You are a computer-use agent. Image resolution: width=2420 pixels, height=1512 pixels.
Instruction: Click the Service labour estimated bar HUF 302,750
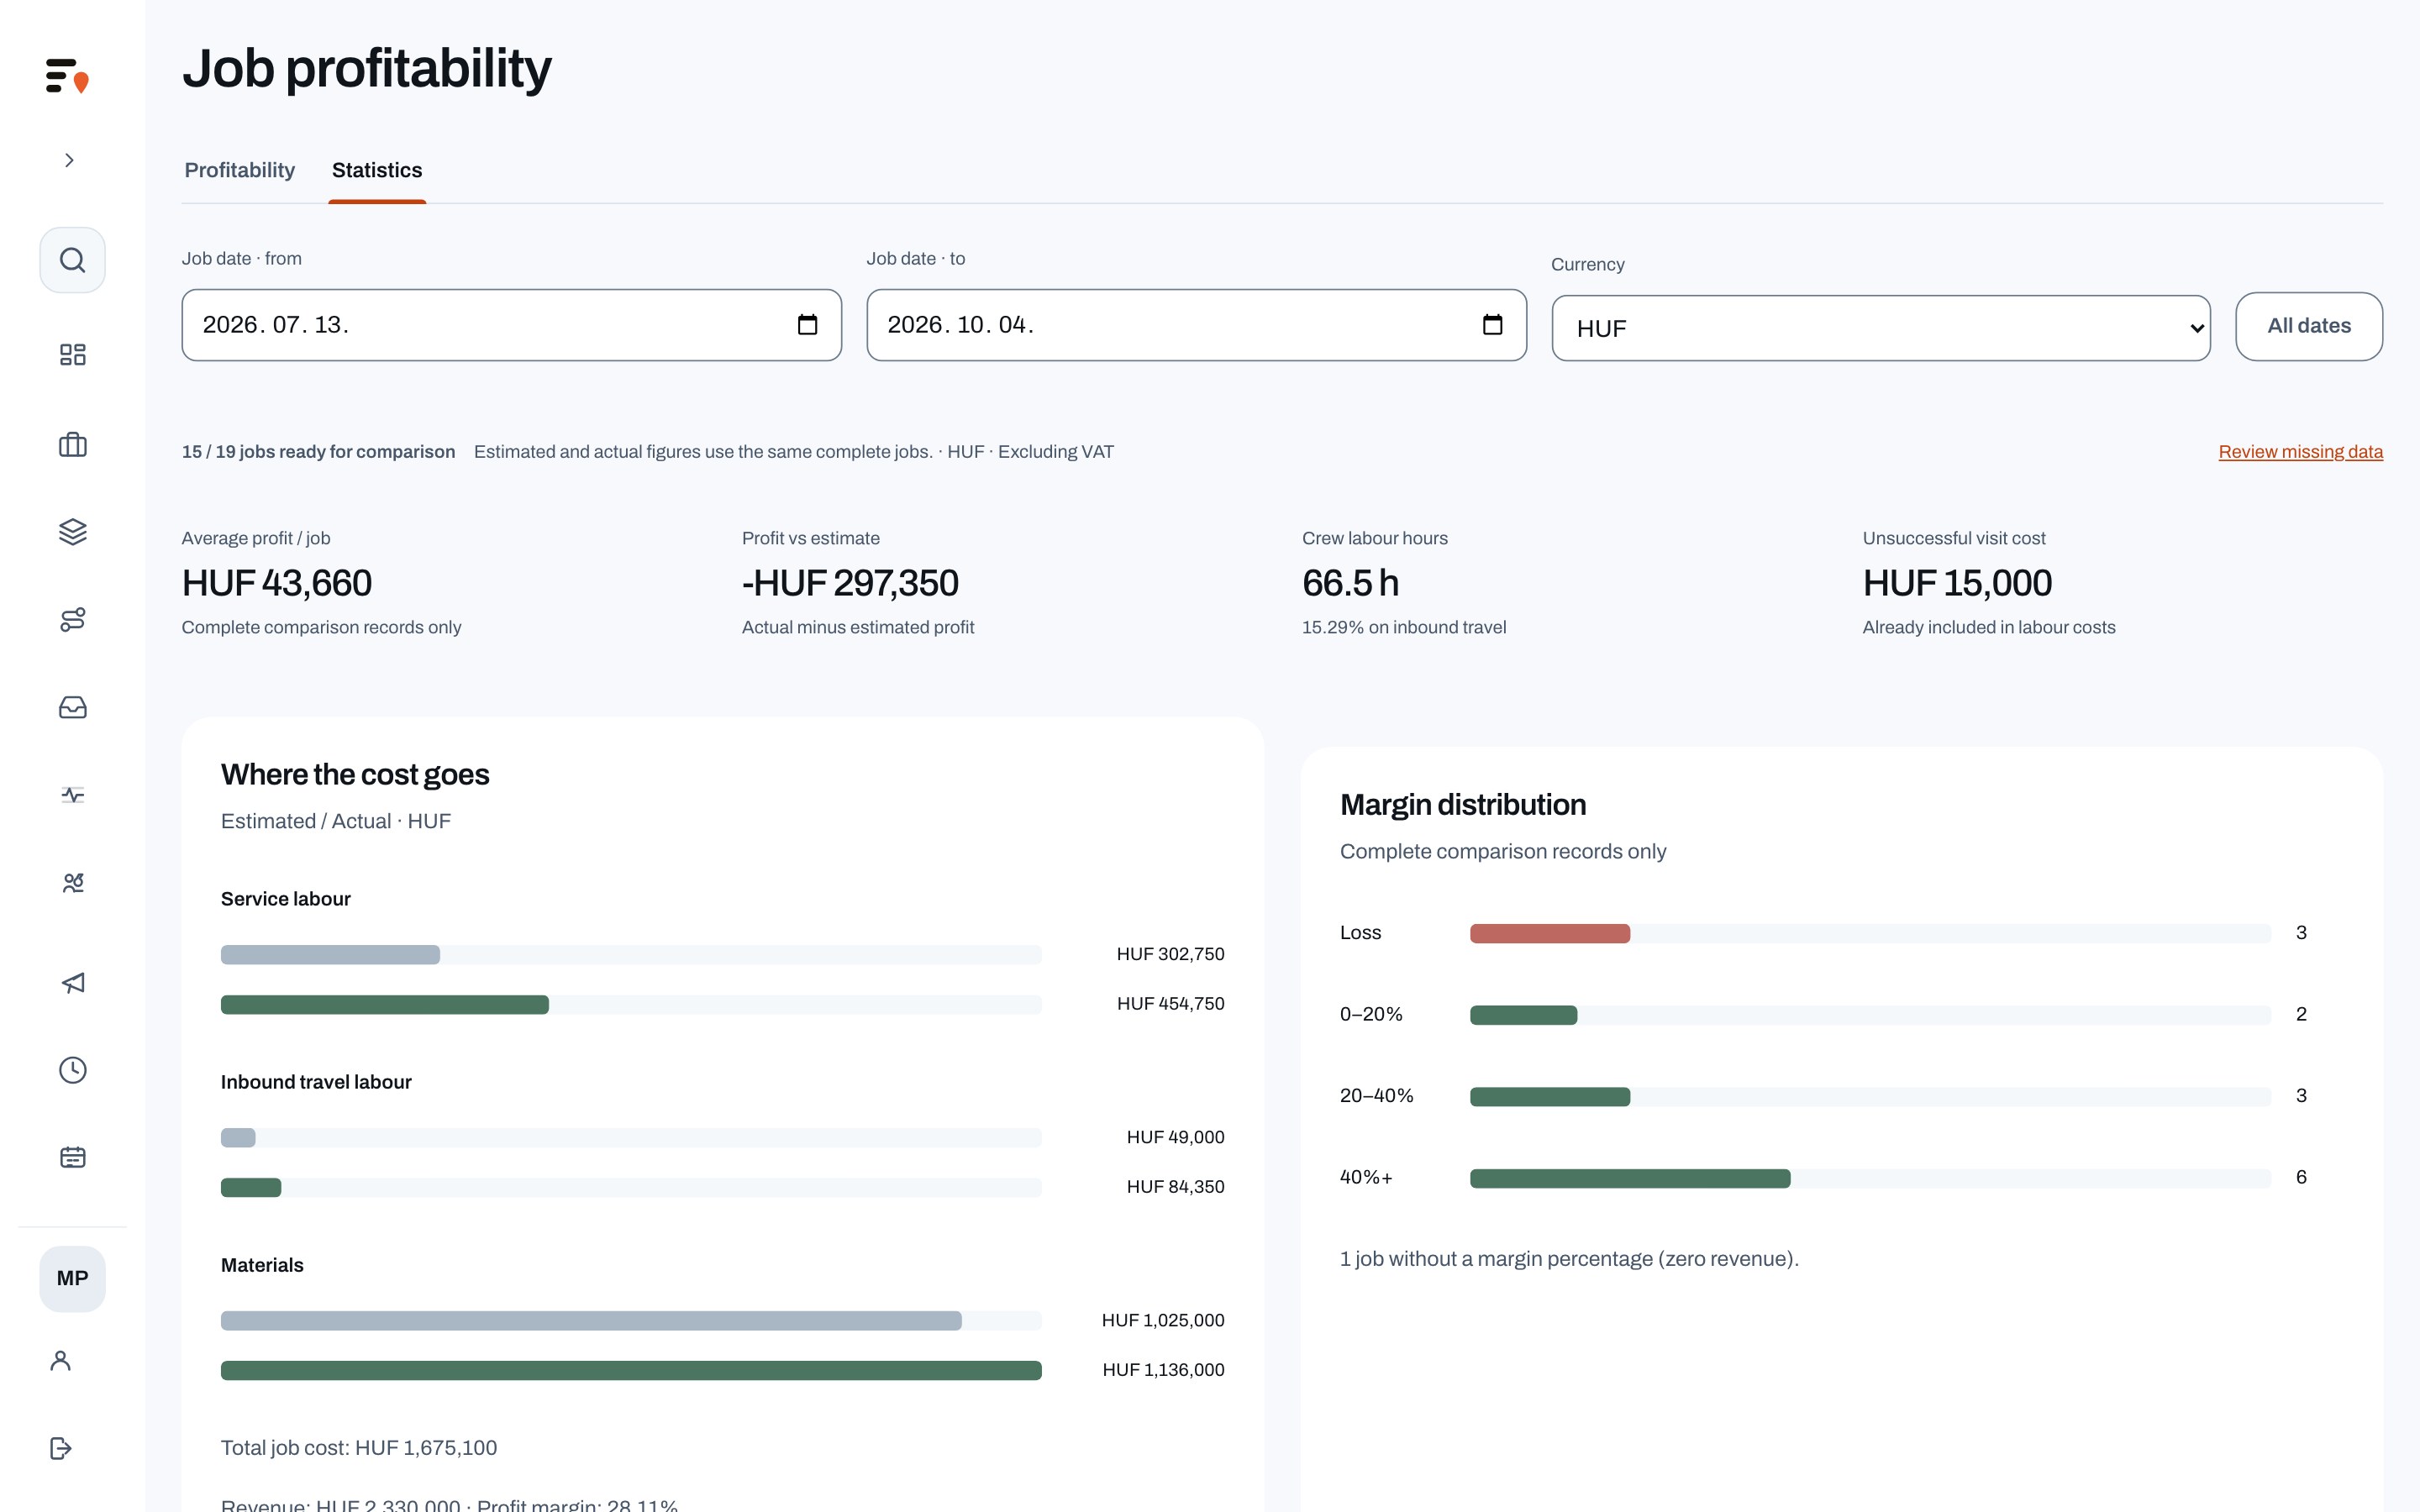click(330, 955)
